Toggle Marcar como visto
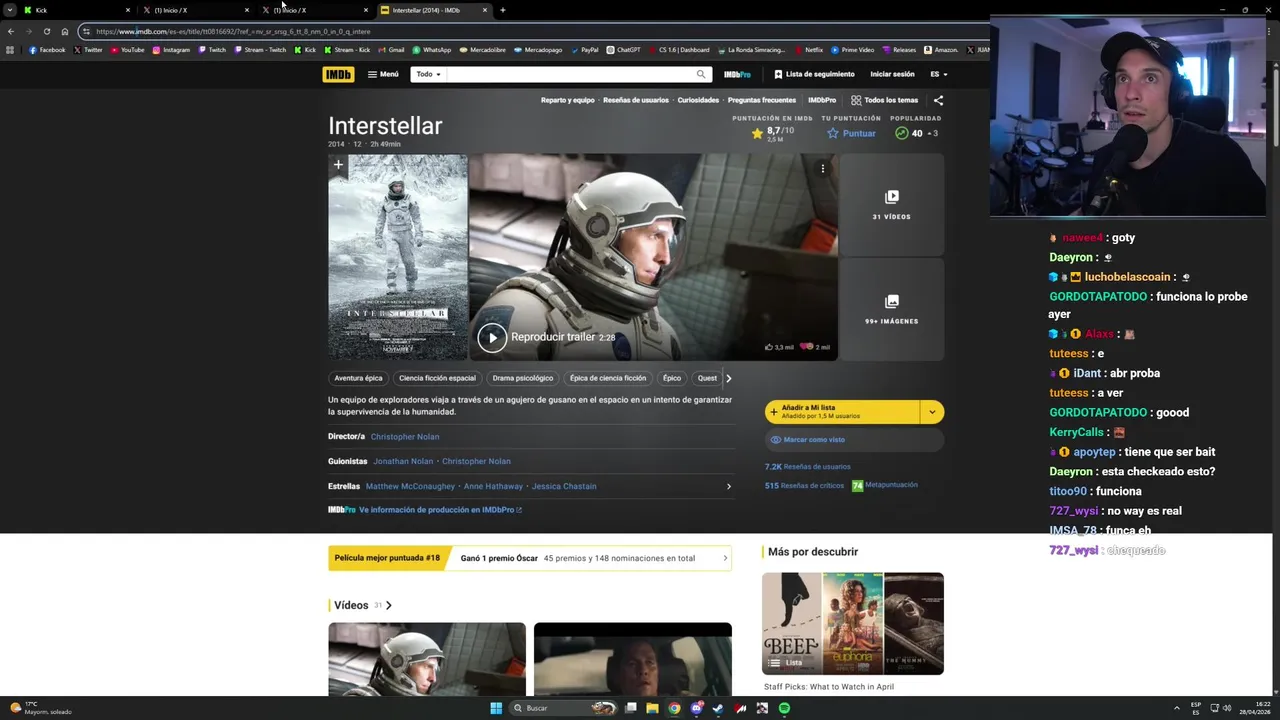1280x720 pixels. (x=854, y=440)
